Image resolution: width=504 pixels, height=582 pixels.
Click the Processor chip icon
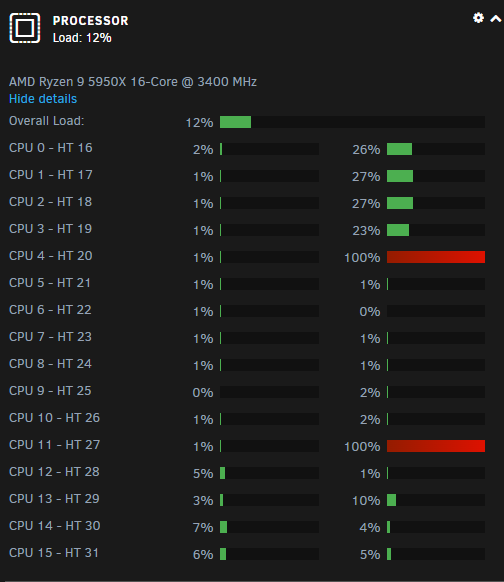(x=24, y=28)
